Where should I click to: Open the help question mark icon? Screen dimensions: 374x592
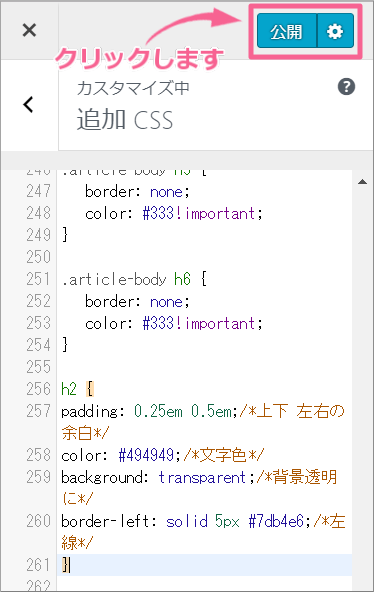tap(346, 86)
